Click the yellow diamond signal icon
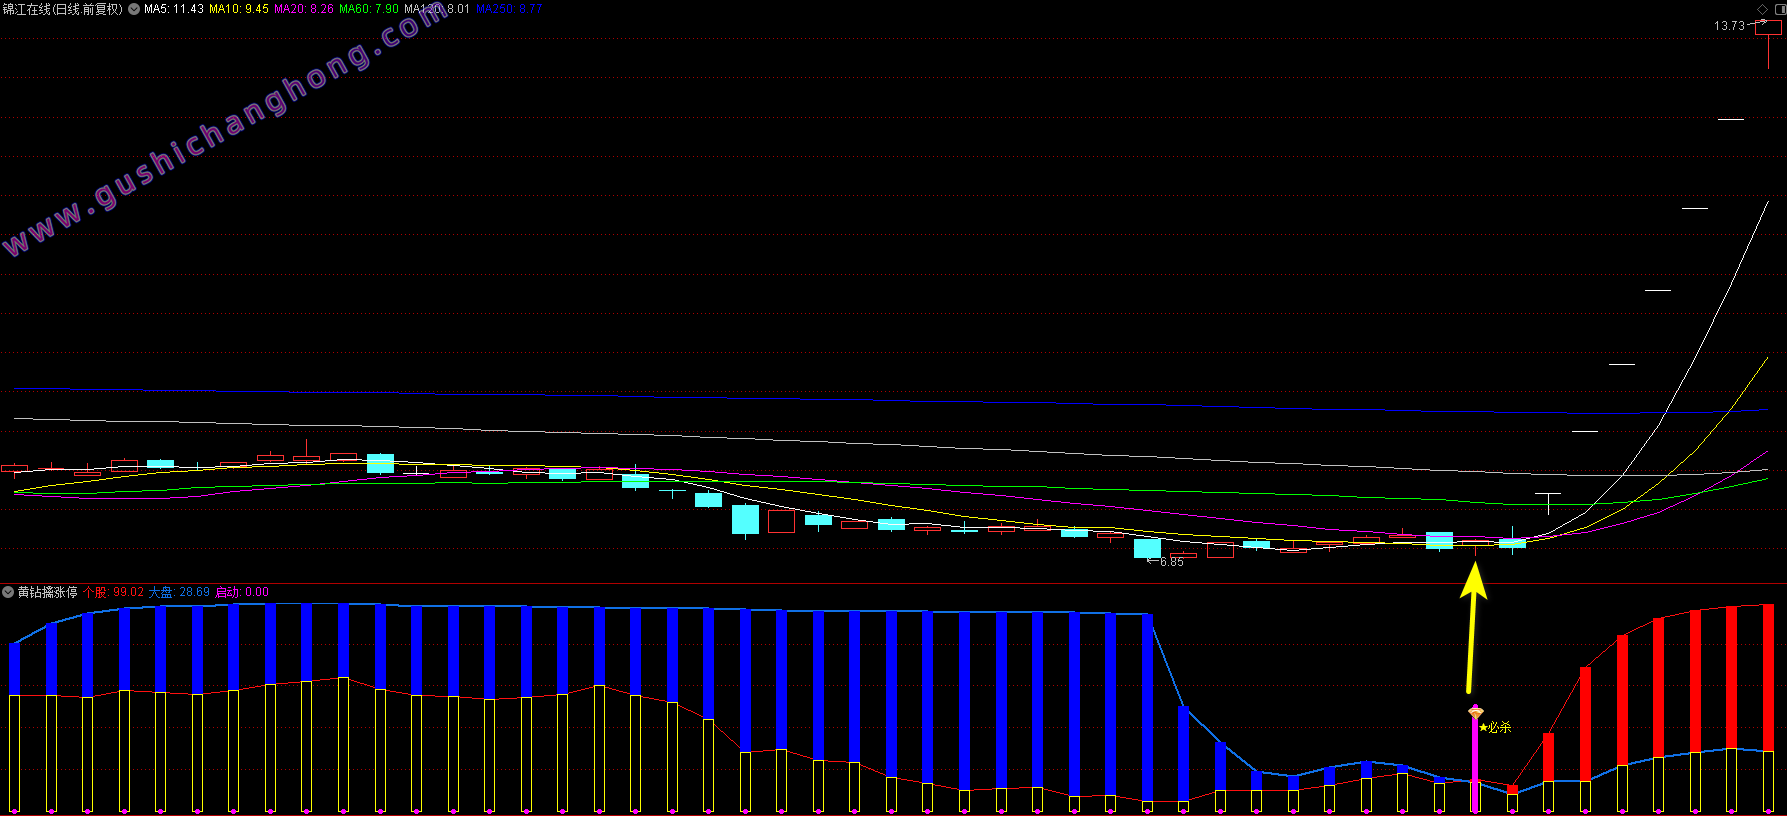This screenshot has height=816, width=1787. (x=1476, y=711)
